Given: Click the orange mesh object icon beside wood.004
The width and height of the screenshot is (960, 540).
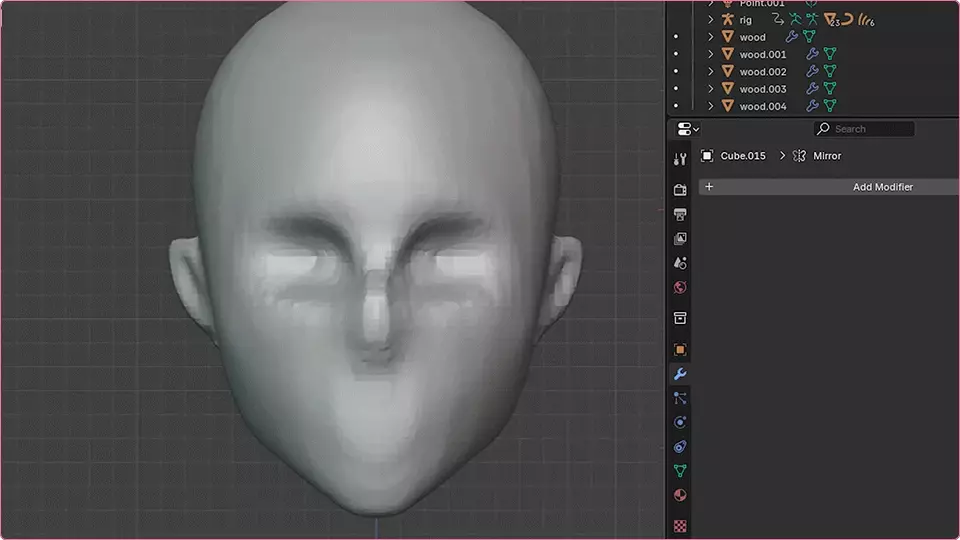Looking at the screenshot, I should [x=727, y=106].
